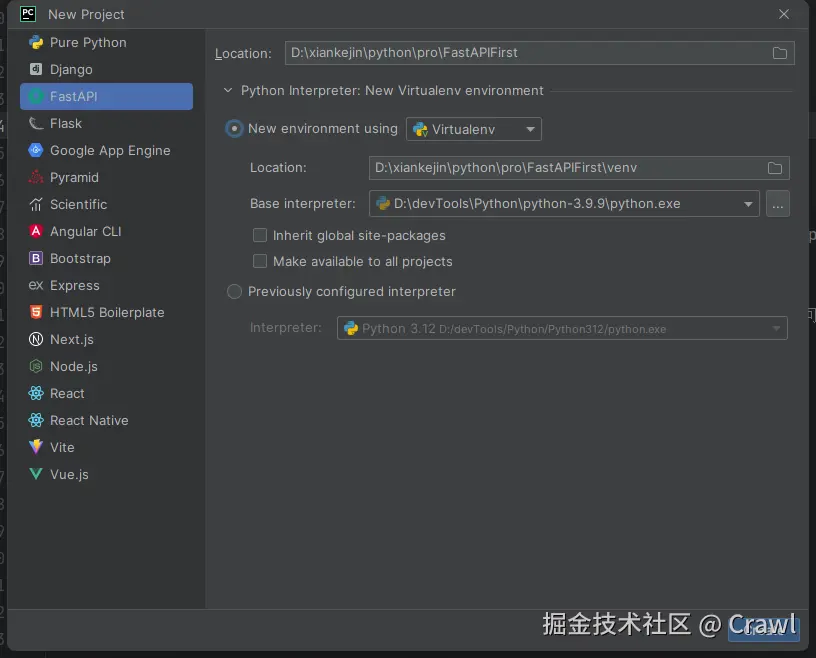816x658 pixels.
Task: Select Express project type label
Action: pos(74,285)
